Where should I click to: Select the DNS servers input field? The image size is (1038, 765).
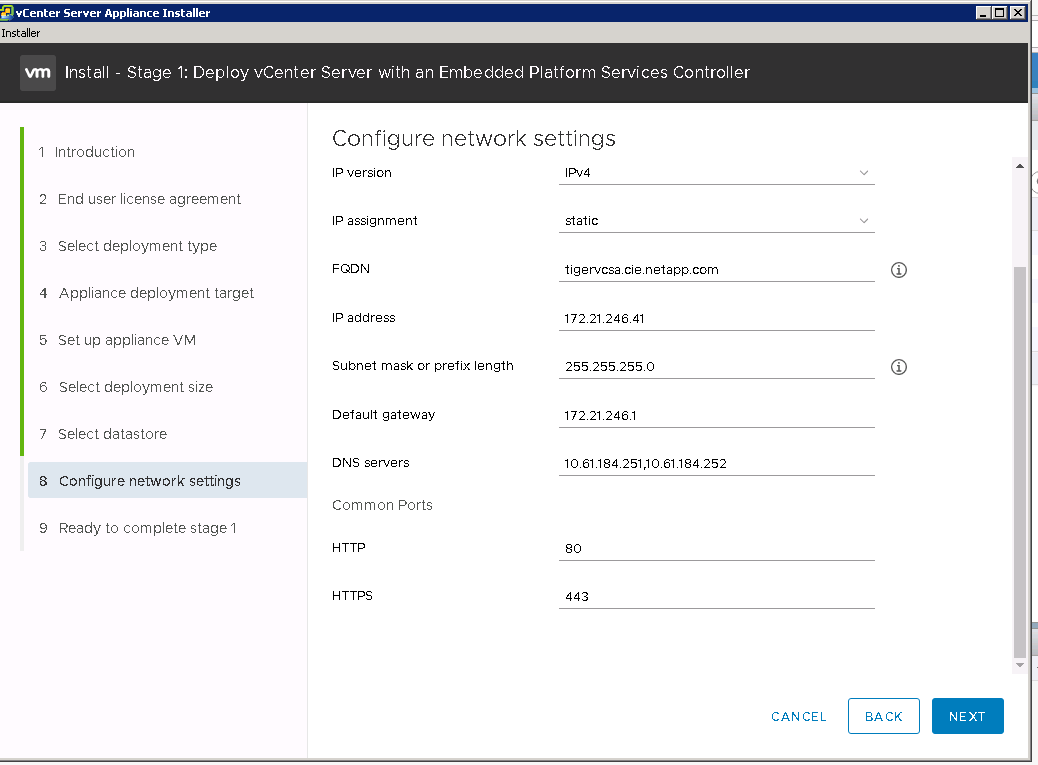click(716, 463)
